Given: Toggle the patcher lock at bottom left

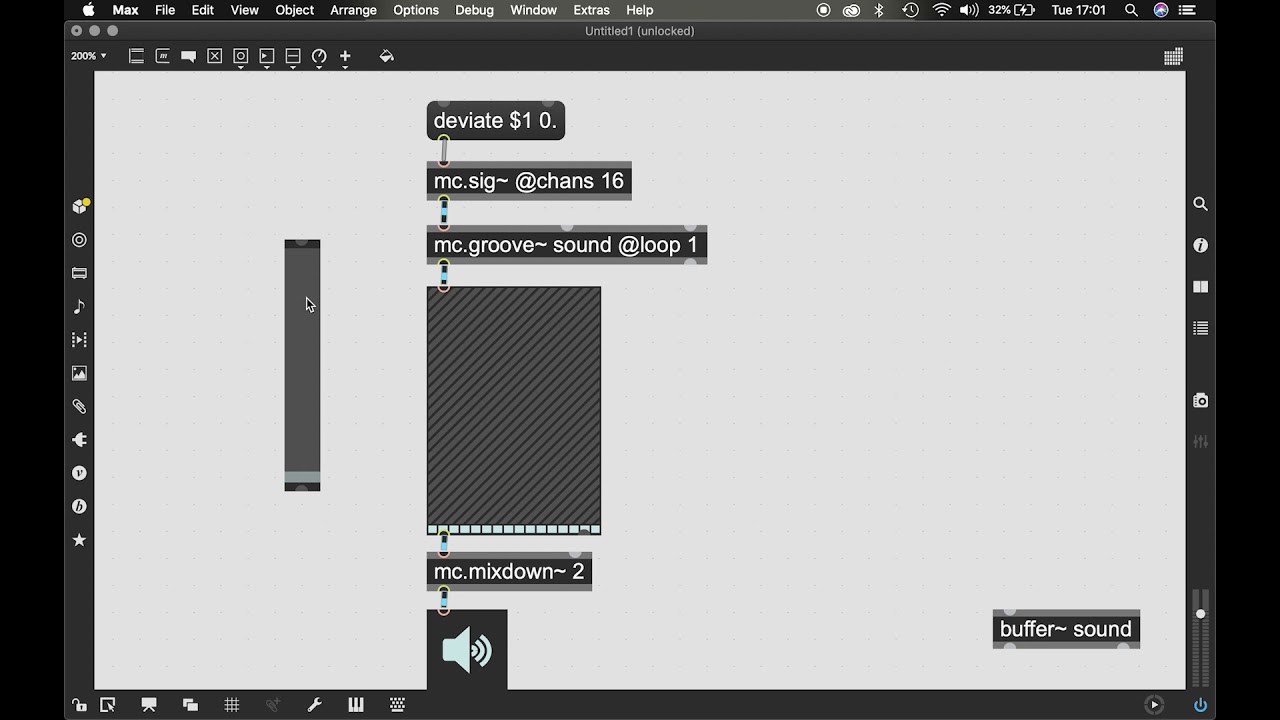Looking at the screenshot, I should (x=79, y=705).
